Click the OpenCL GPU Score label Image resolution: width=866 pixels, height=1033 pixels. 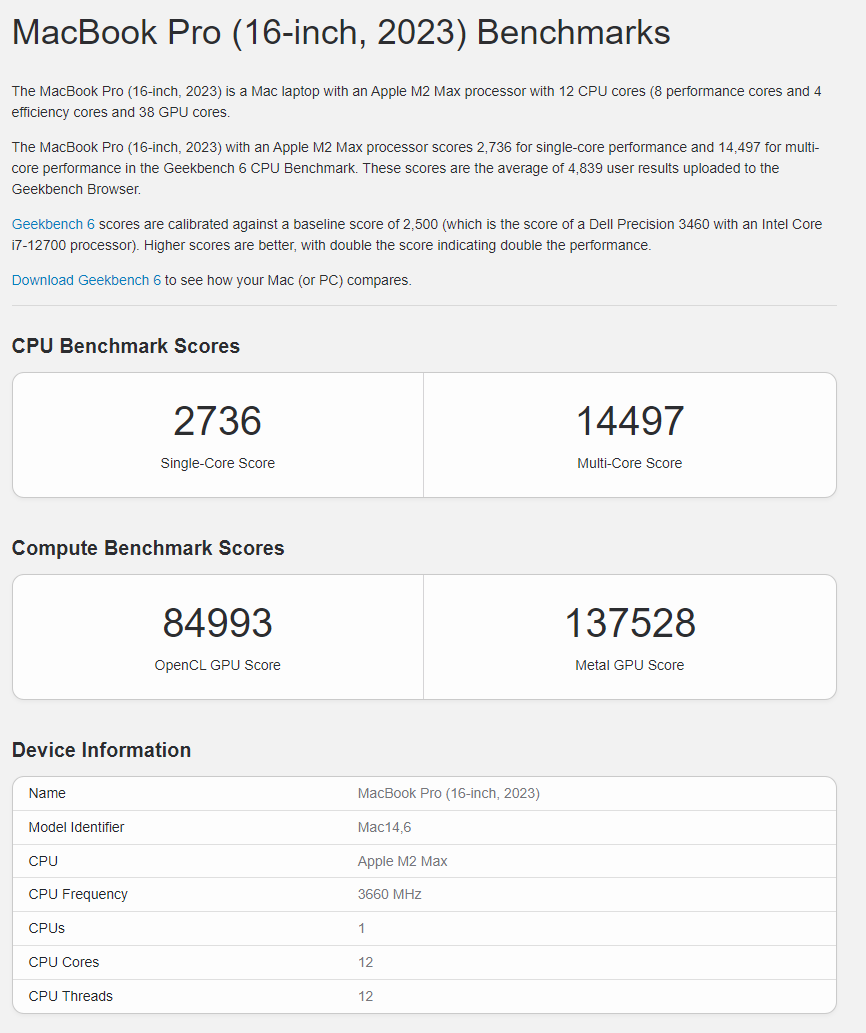(217, 665)
